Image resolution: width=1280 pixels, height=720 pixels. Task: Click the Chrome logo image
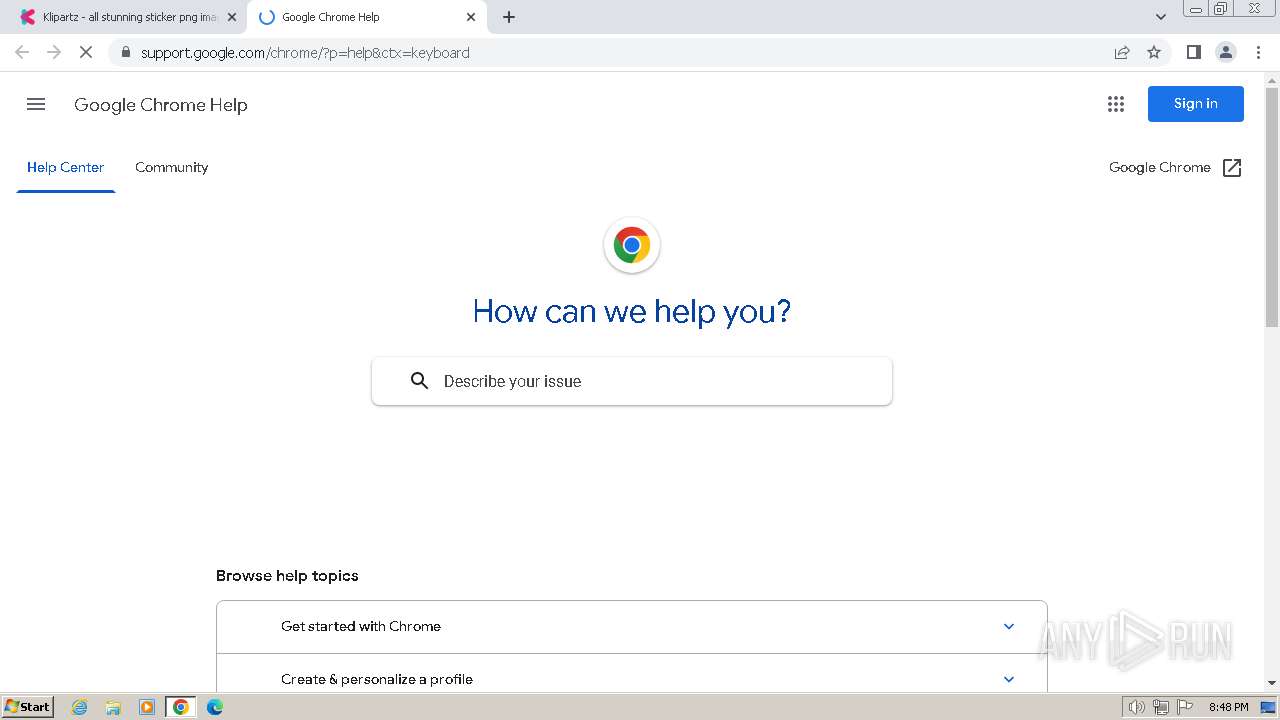pos(632,245)
